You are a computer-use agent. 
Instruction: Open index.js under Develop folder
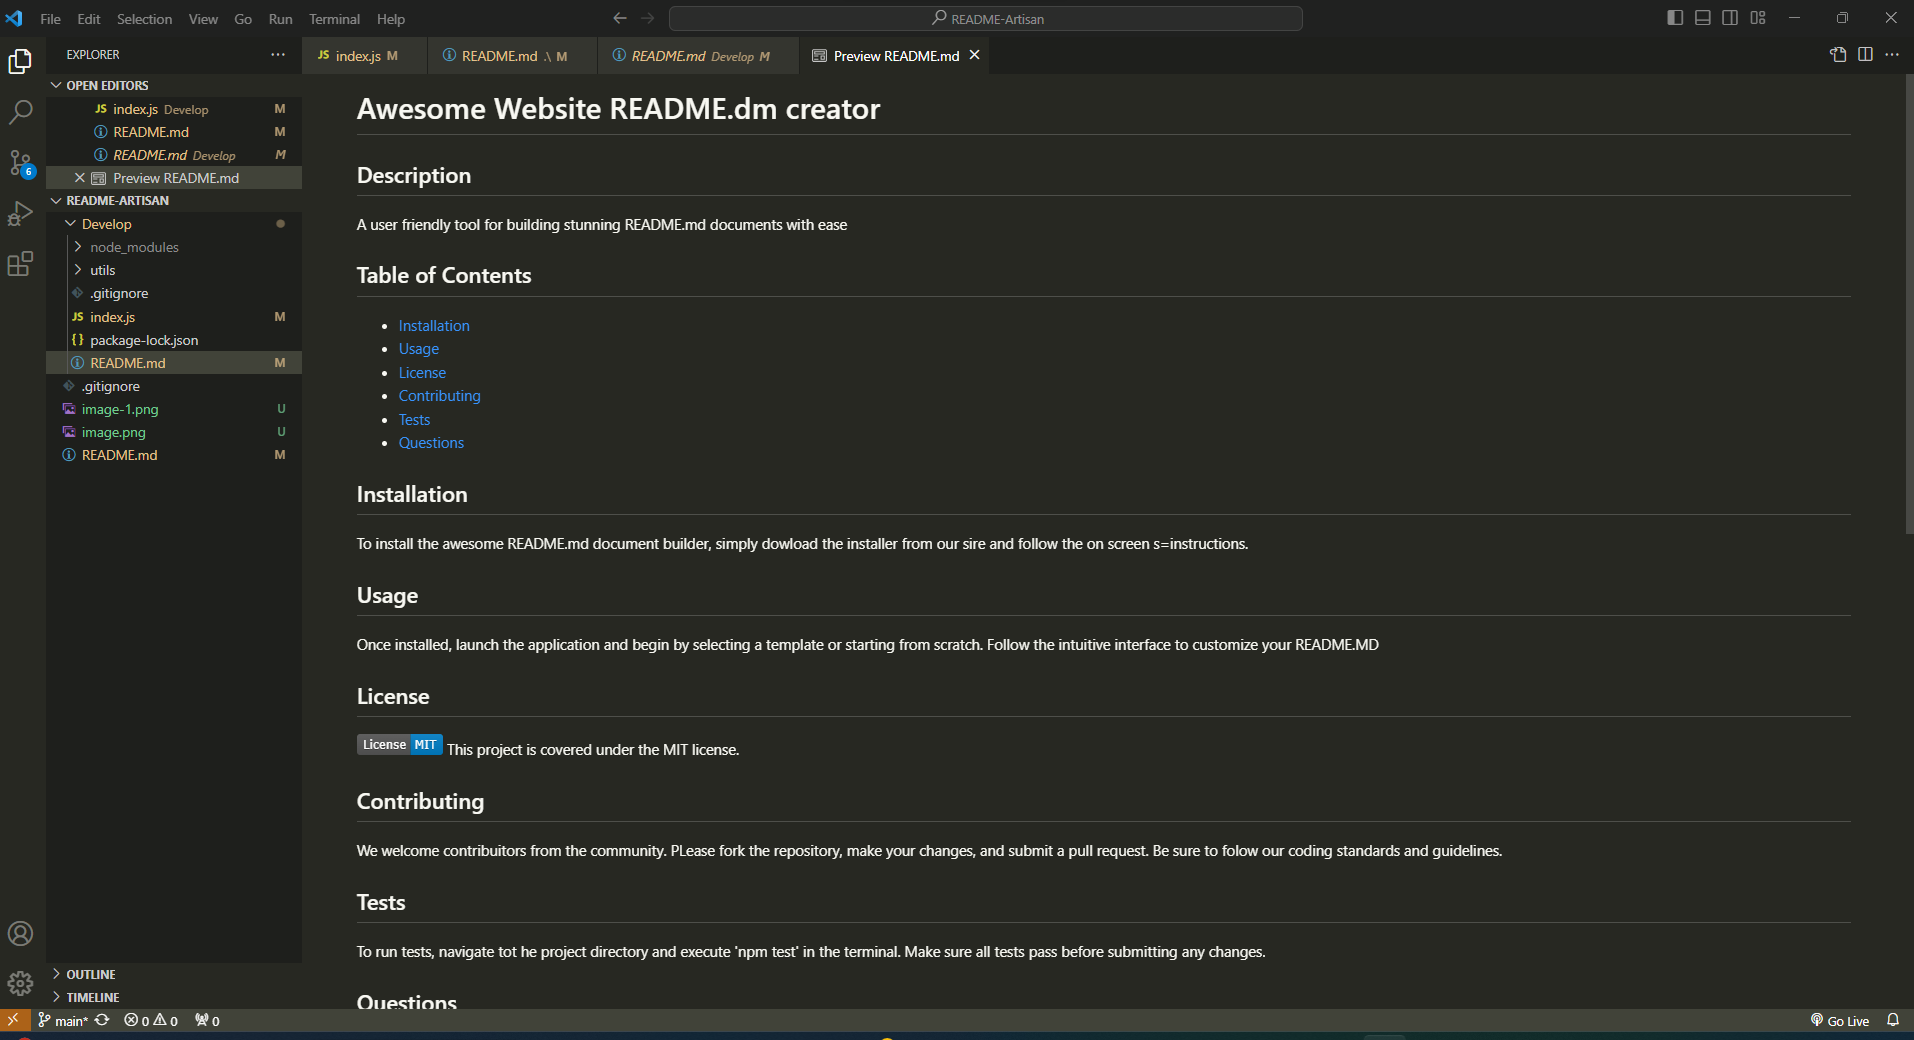(174, 317)
